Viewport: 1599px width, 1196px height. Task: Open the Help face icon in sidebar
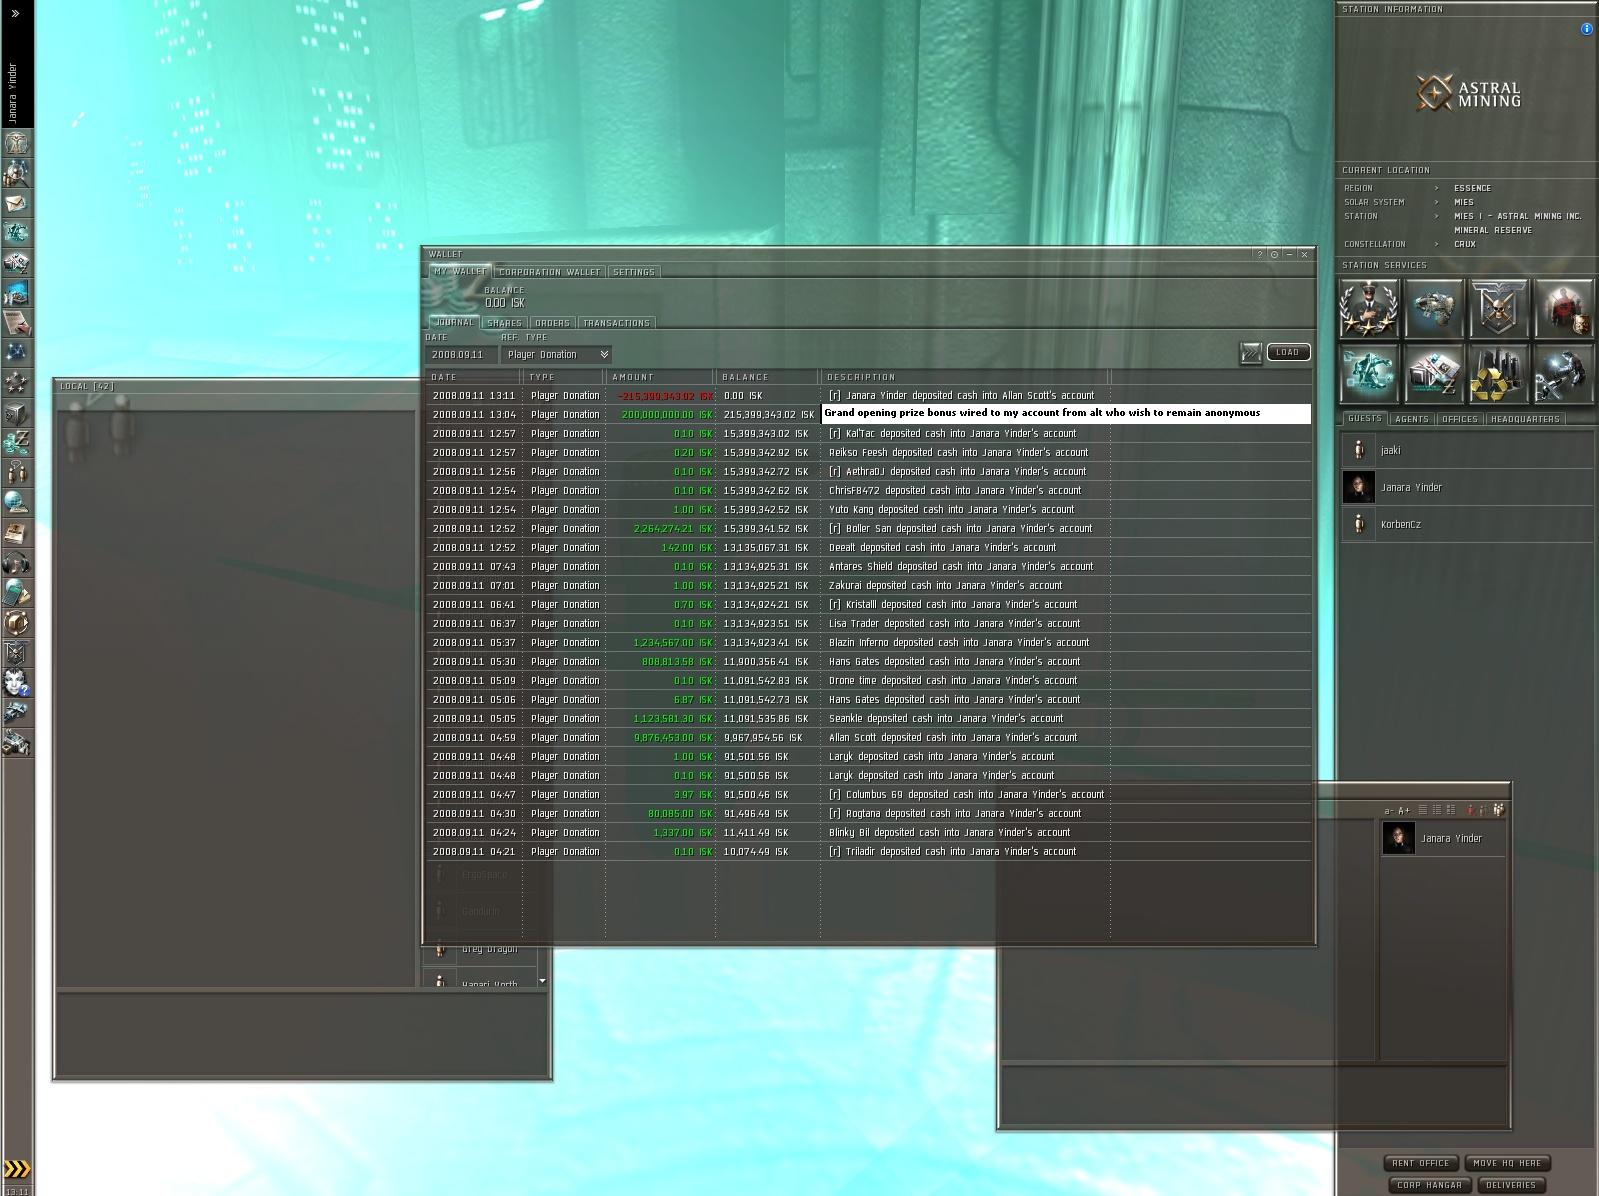pyautogui.click(x=16, y=683)
